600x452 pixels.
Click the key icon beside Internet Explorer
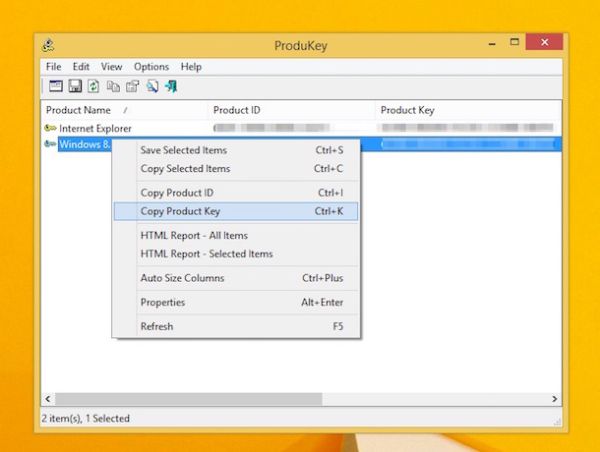50,129
